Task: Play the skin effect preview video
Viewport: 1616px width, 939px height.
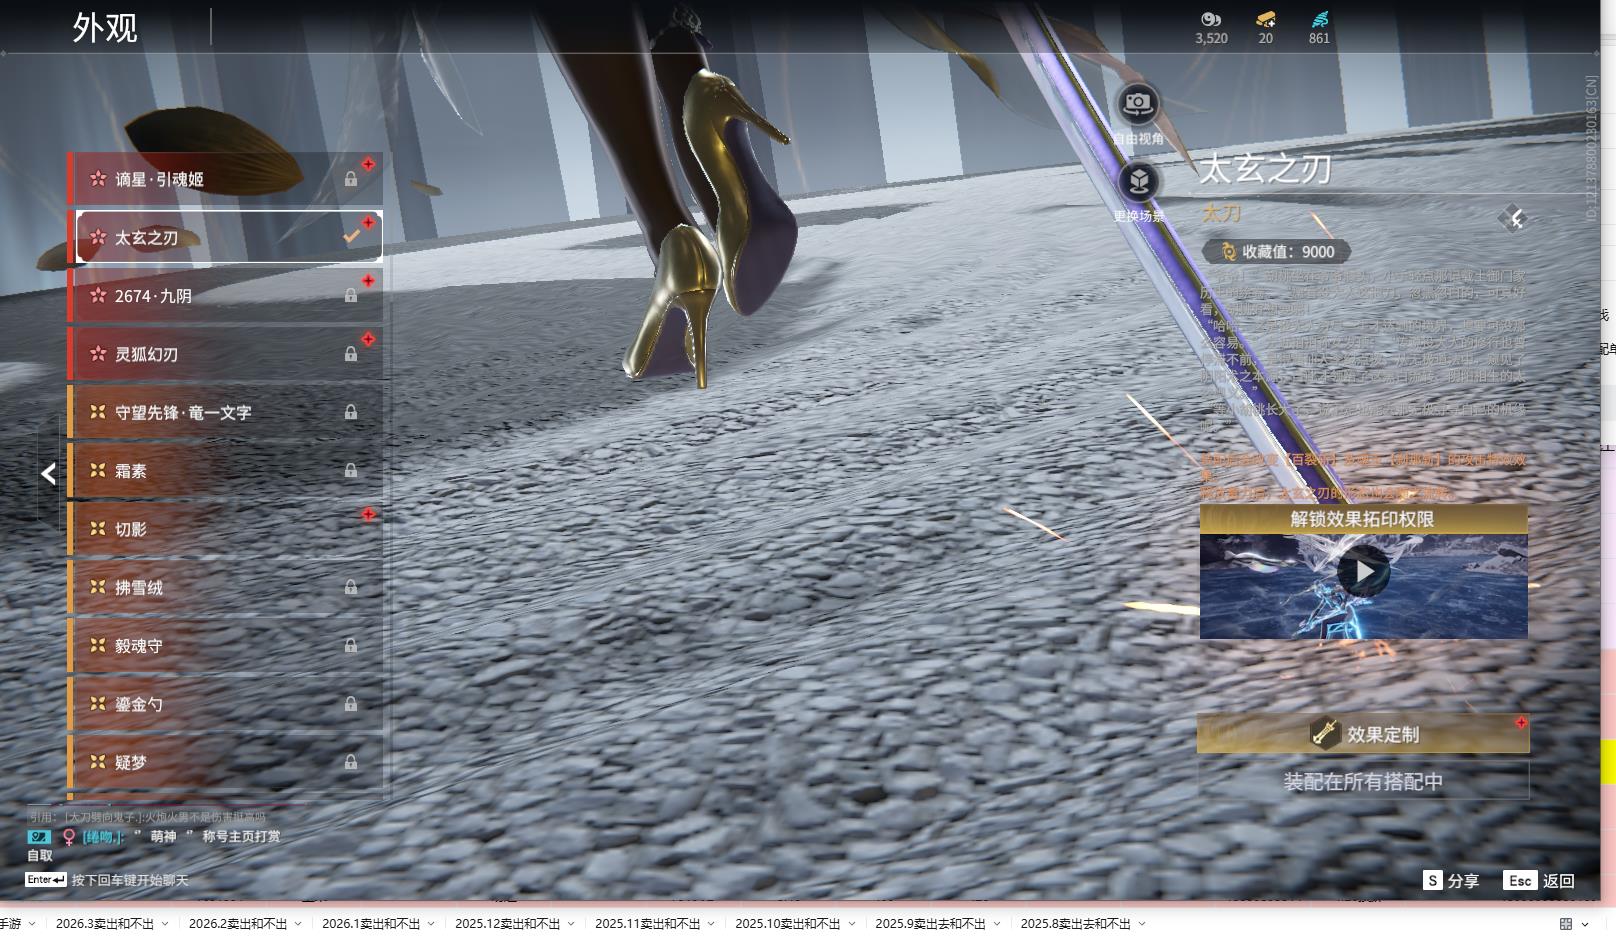Action: 1363,572
